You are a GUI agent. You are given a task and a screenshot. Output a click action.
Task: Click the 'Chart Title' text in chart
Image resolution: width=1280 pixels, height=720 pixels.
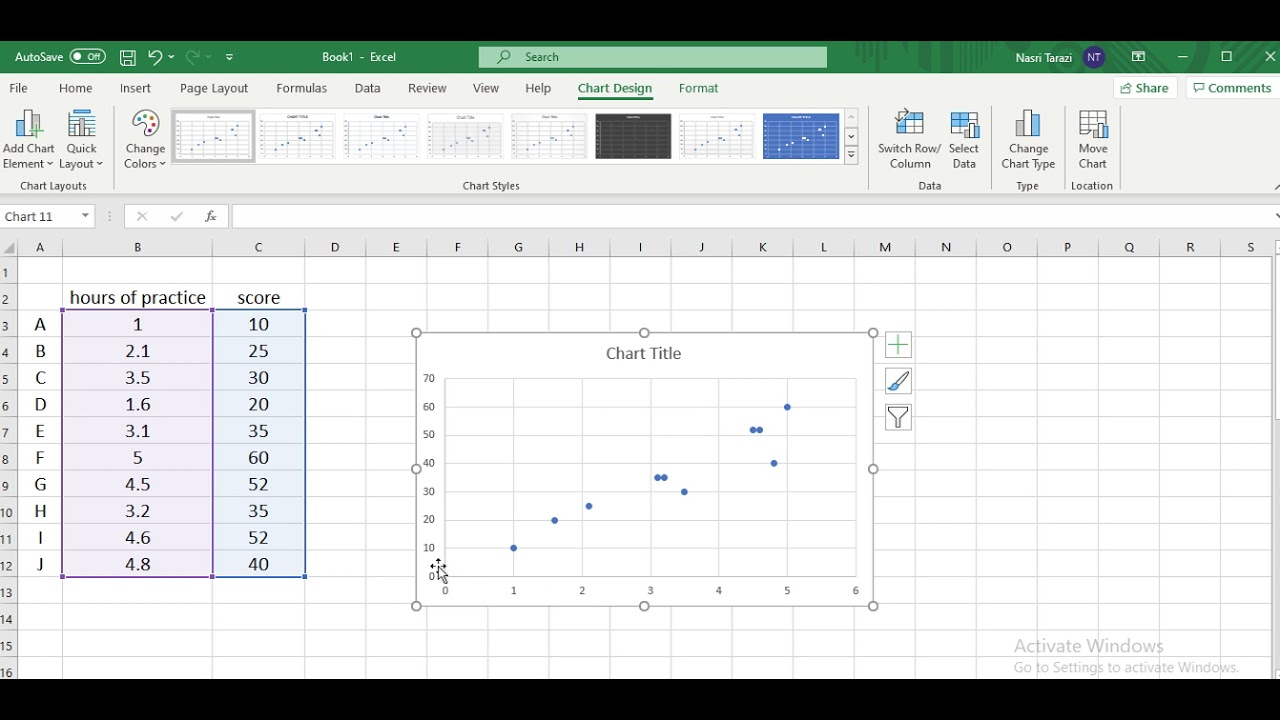(x=643, y=353)
